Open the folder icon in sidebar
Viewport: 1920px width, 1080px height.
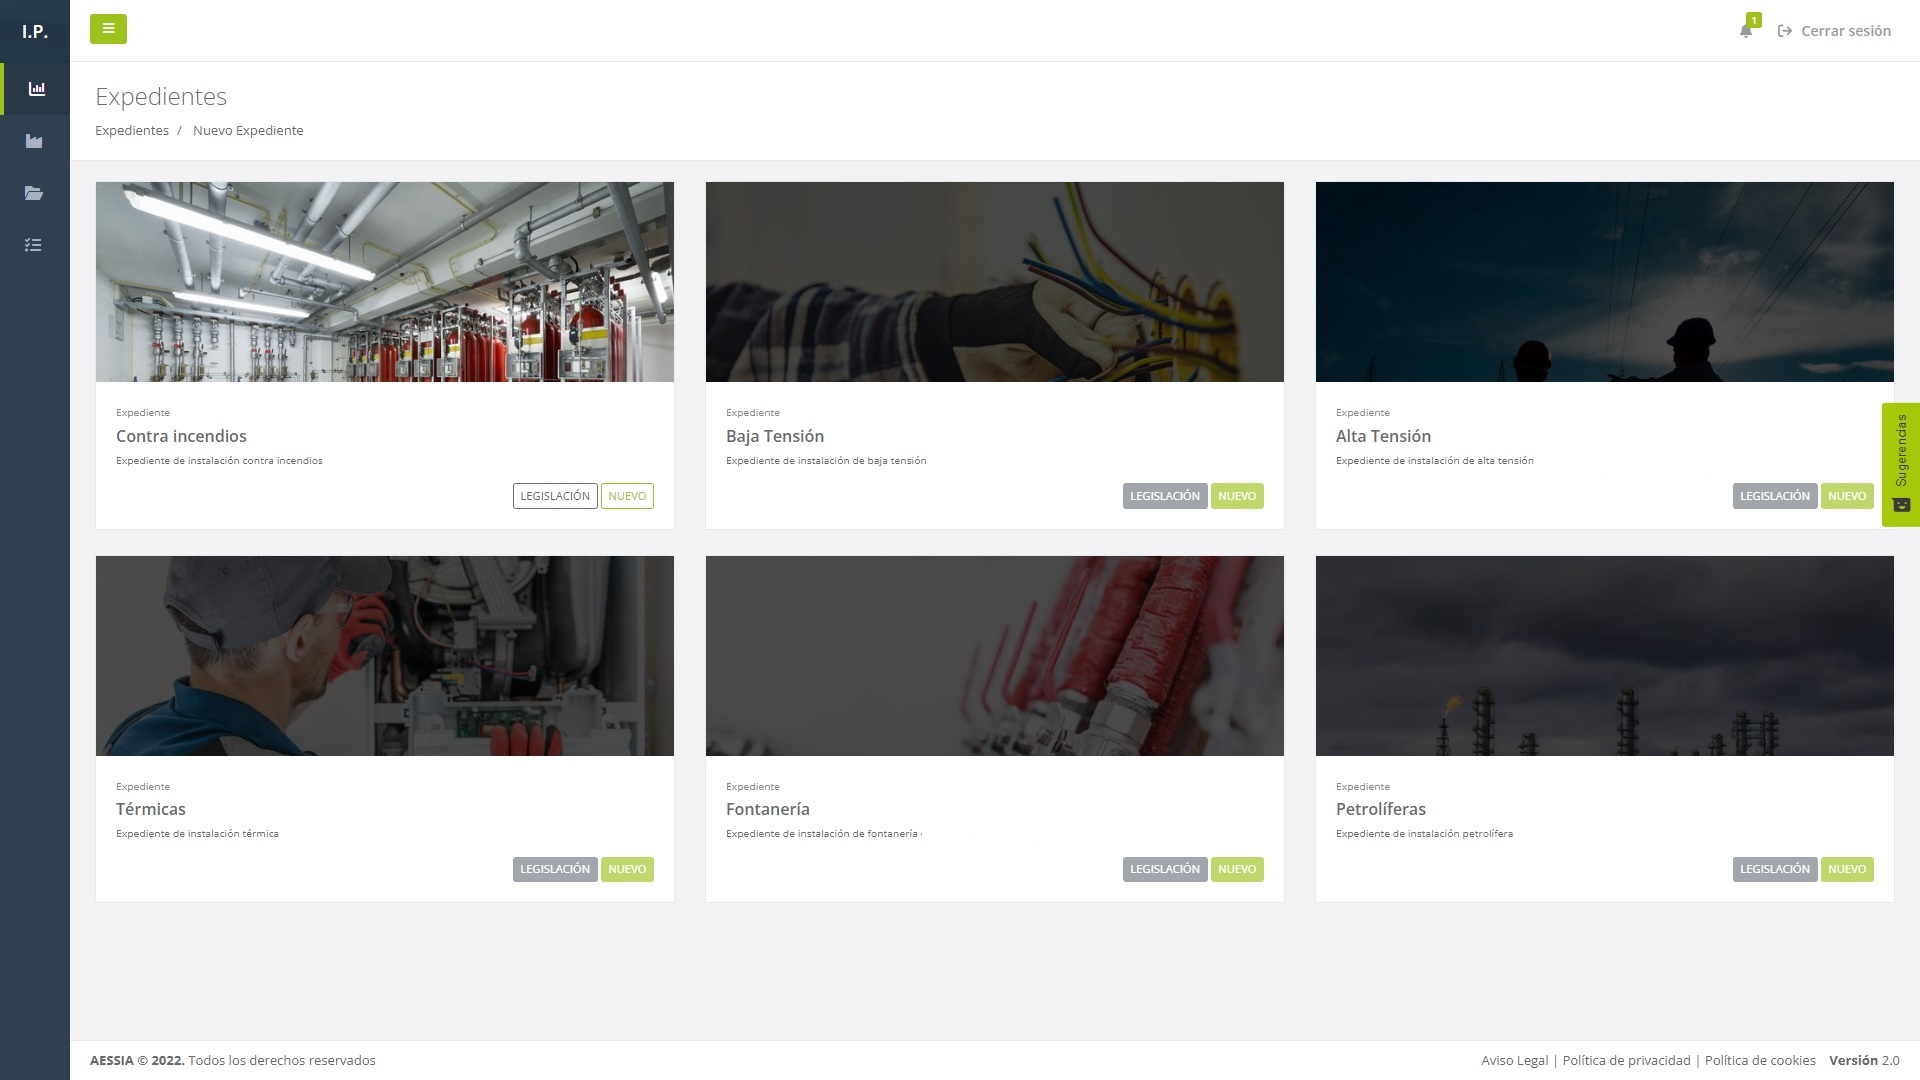tap(34, 193)
